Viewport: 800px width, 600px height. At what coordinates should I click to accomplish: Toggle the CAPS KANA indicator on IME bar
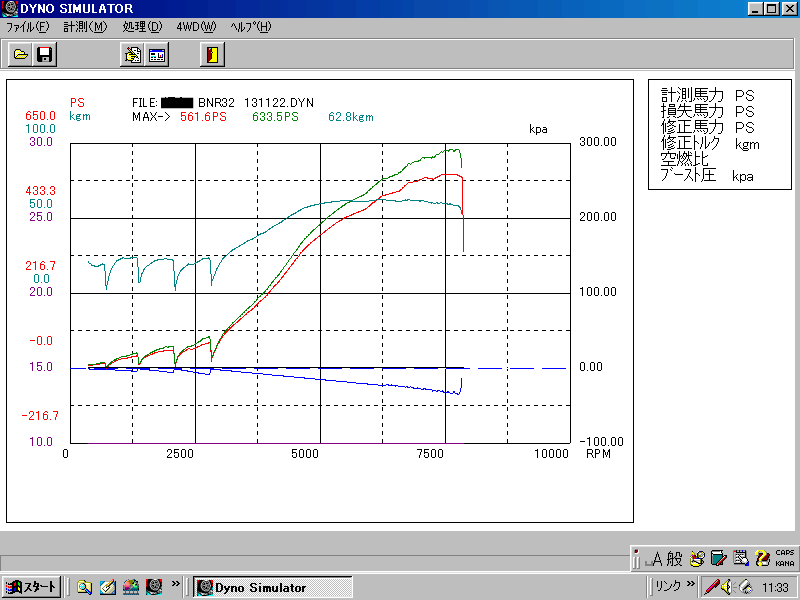click(786, 558)
